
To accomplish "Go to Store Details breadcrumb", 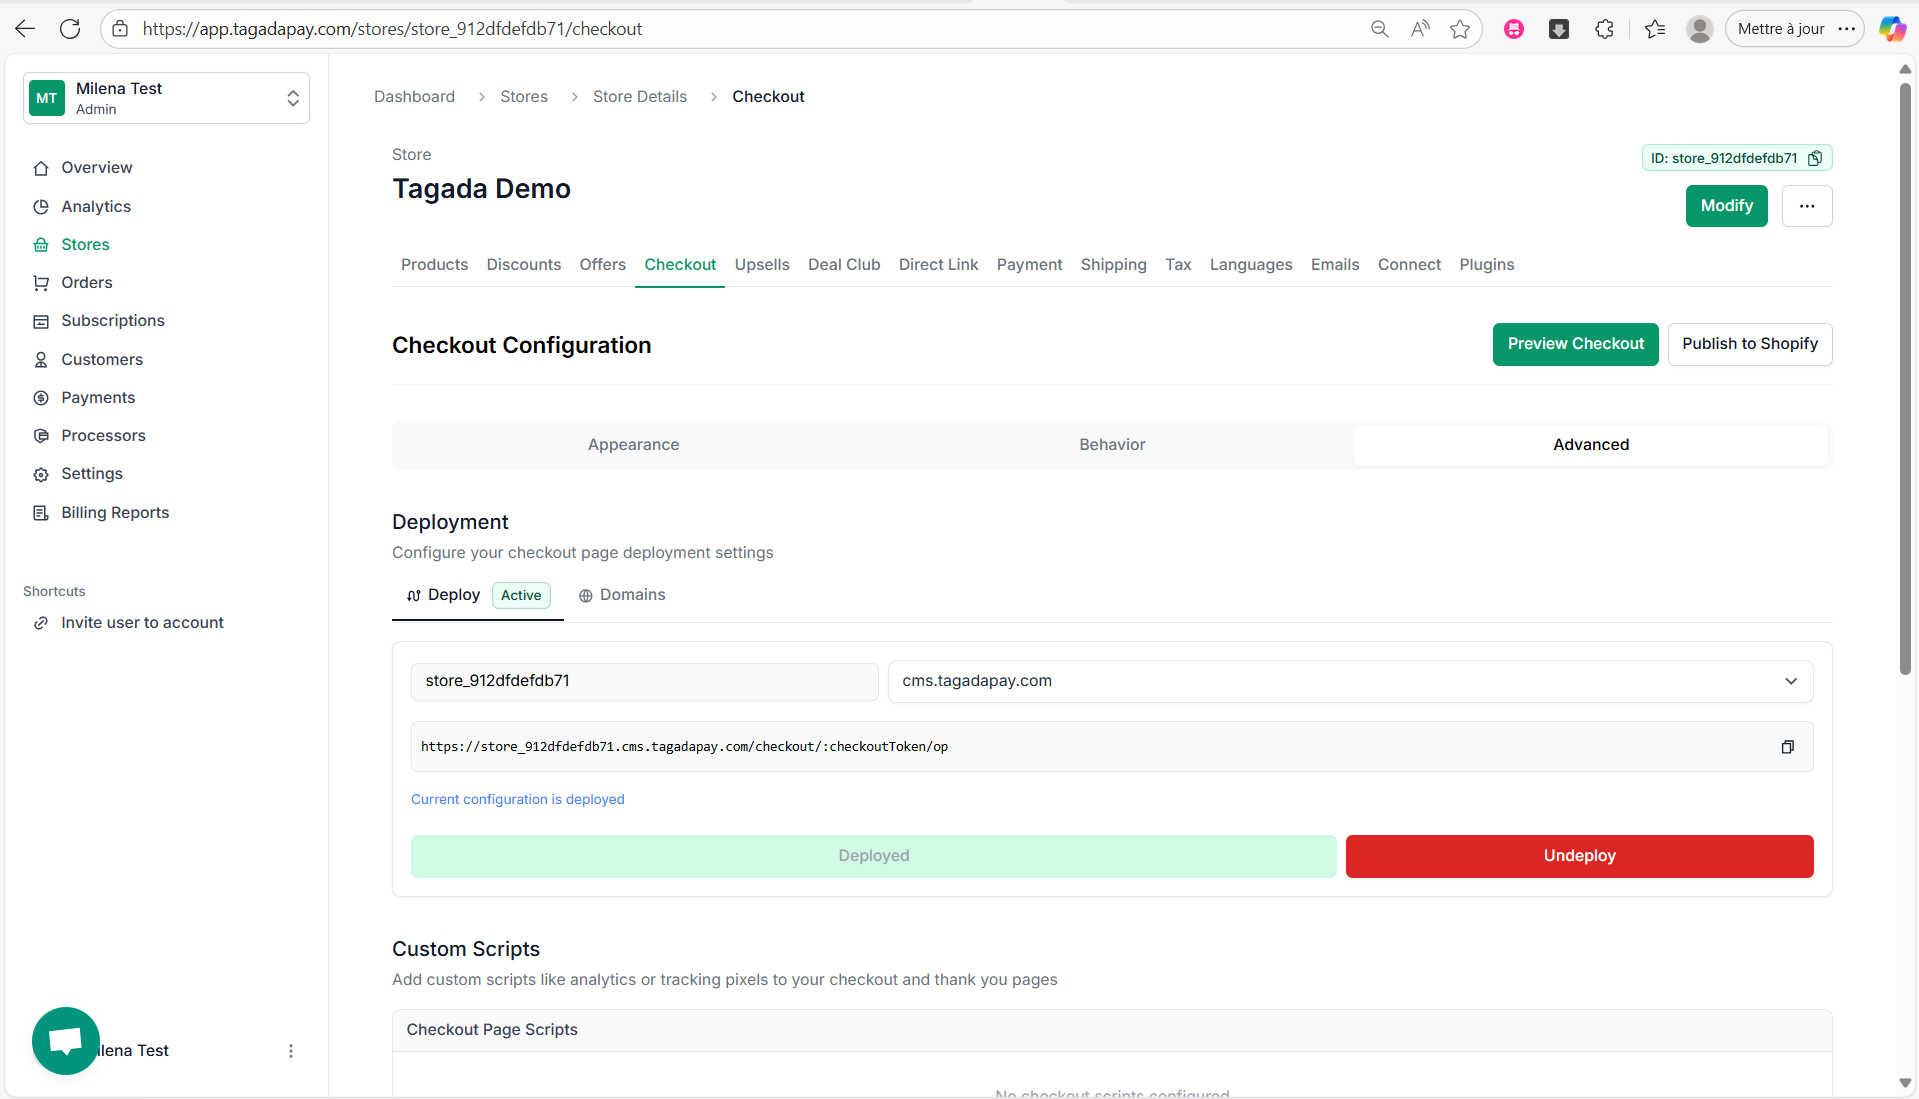I will [640, 97].
